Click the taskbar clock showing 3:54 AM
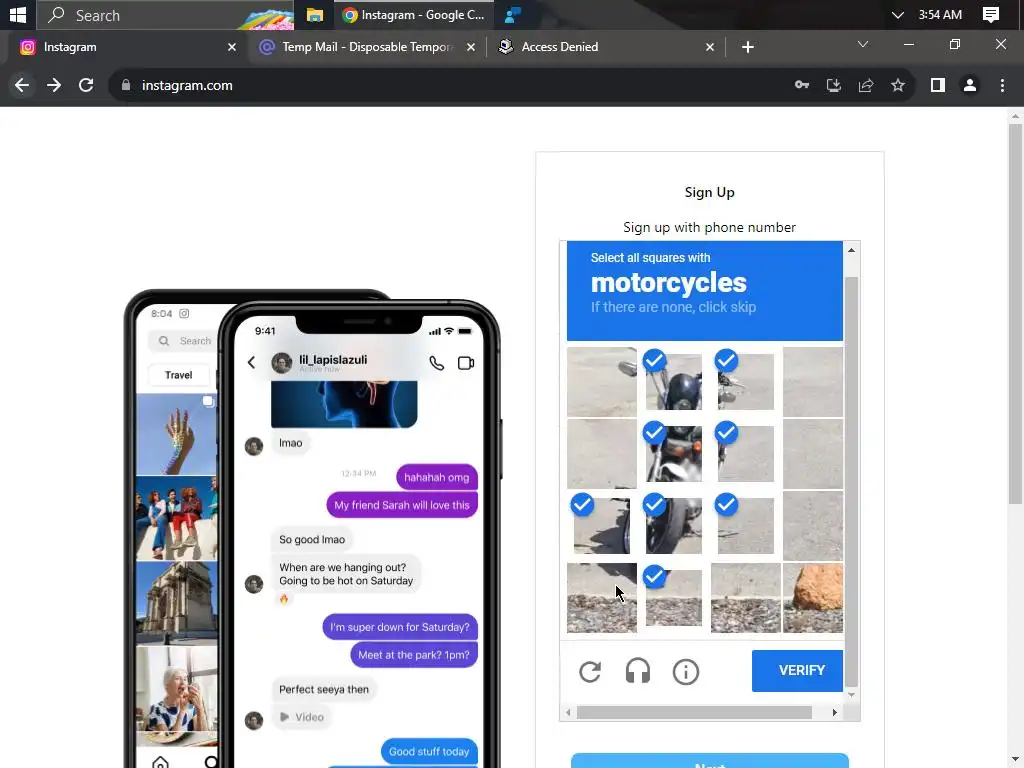Image resolution: width=1024 pixels, height=768 pixels. 940,14
